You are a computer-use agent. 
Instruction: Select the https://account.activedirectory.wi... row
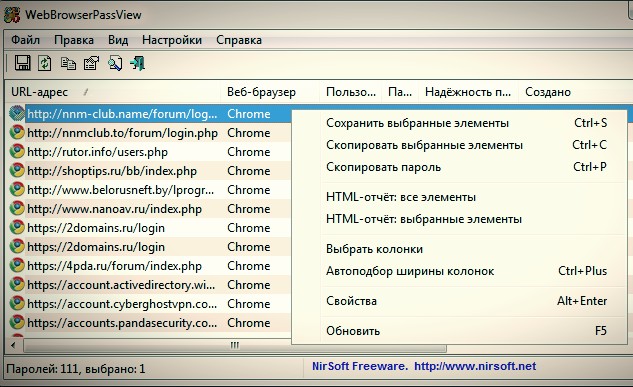pos(121,284)
